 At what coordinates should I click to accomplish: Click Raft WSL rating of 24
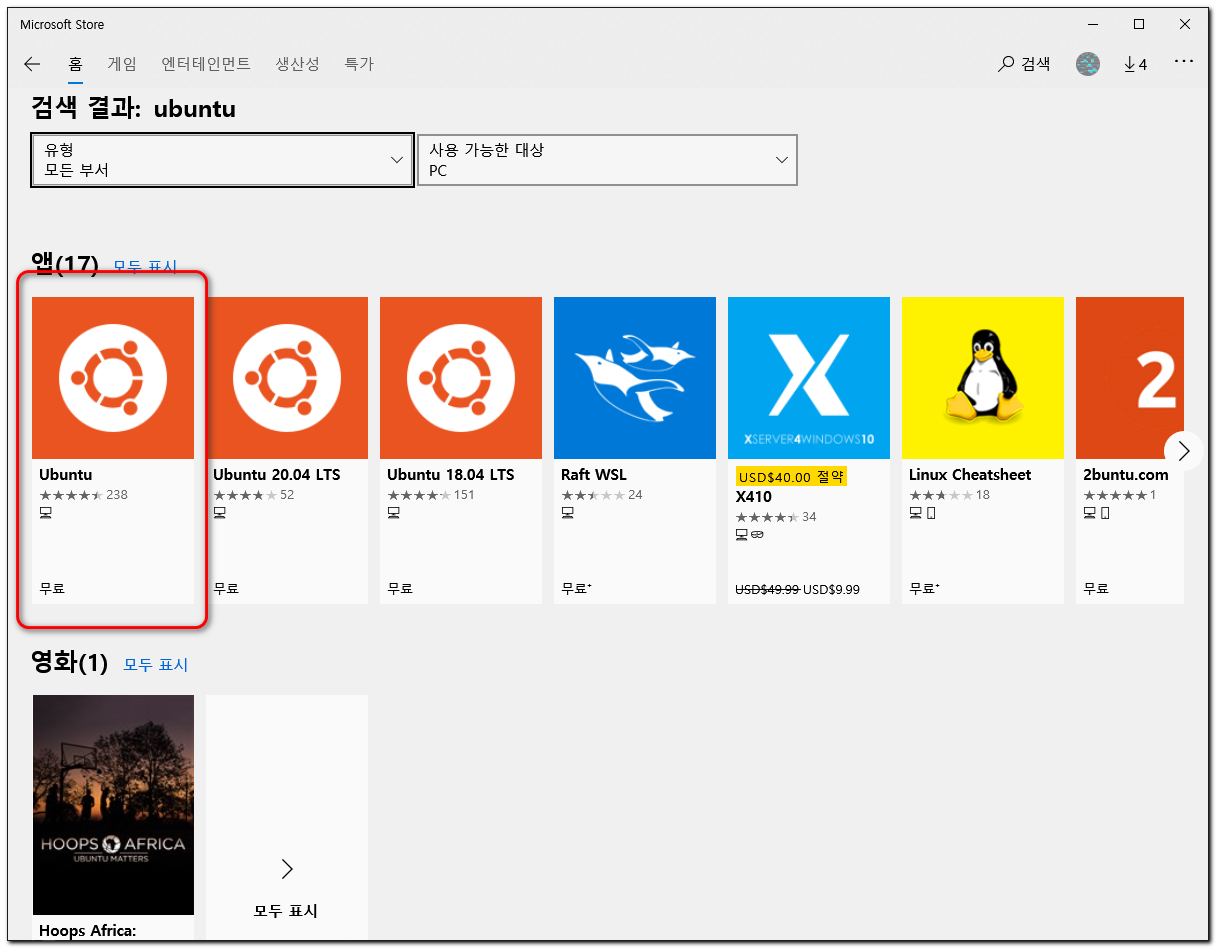[x=601, y=495]
